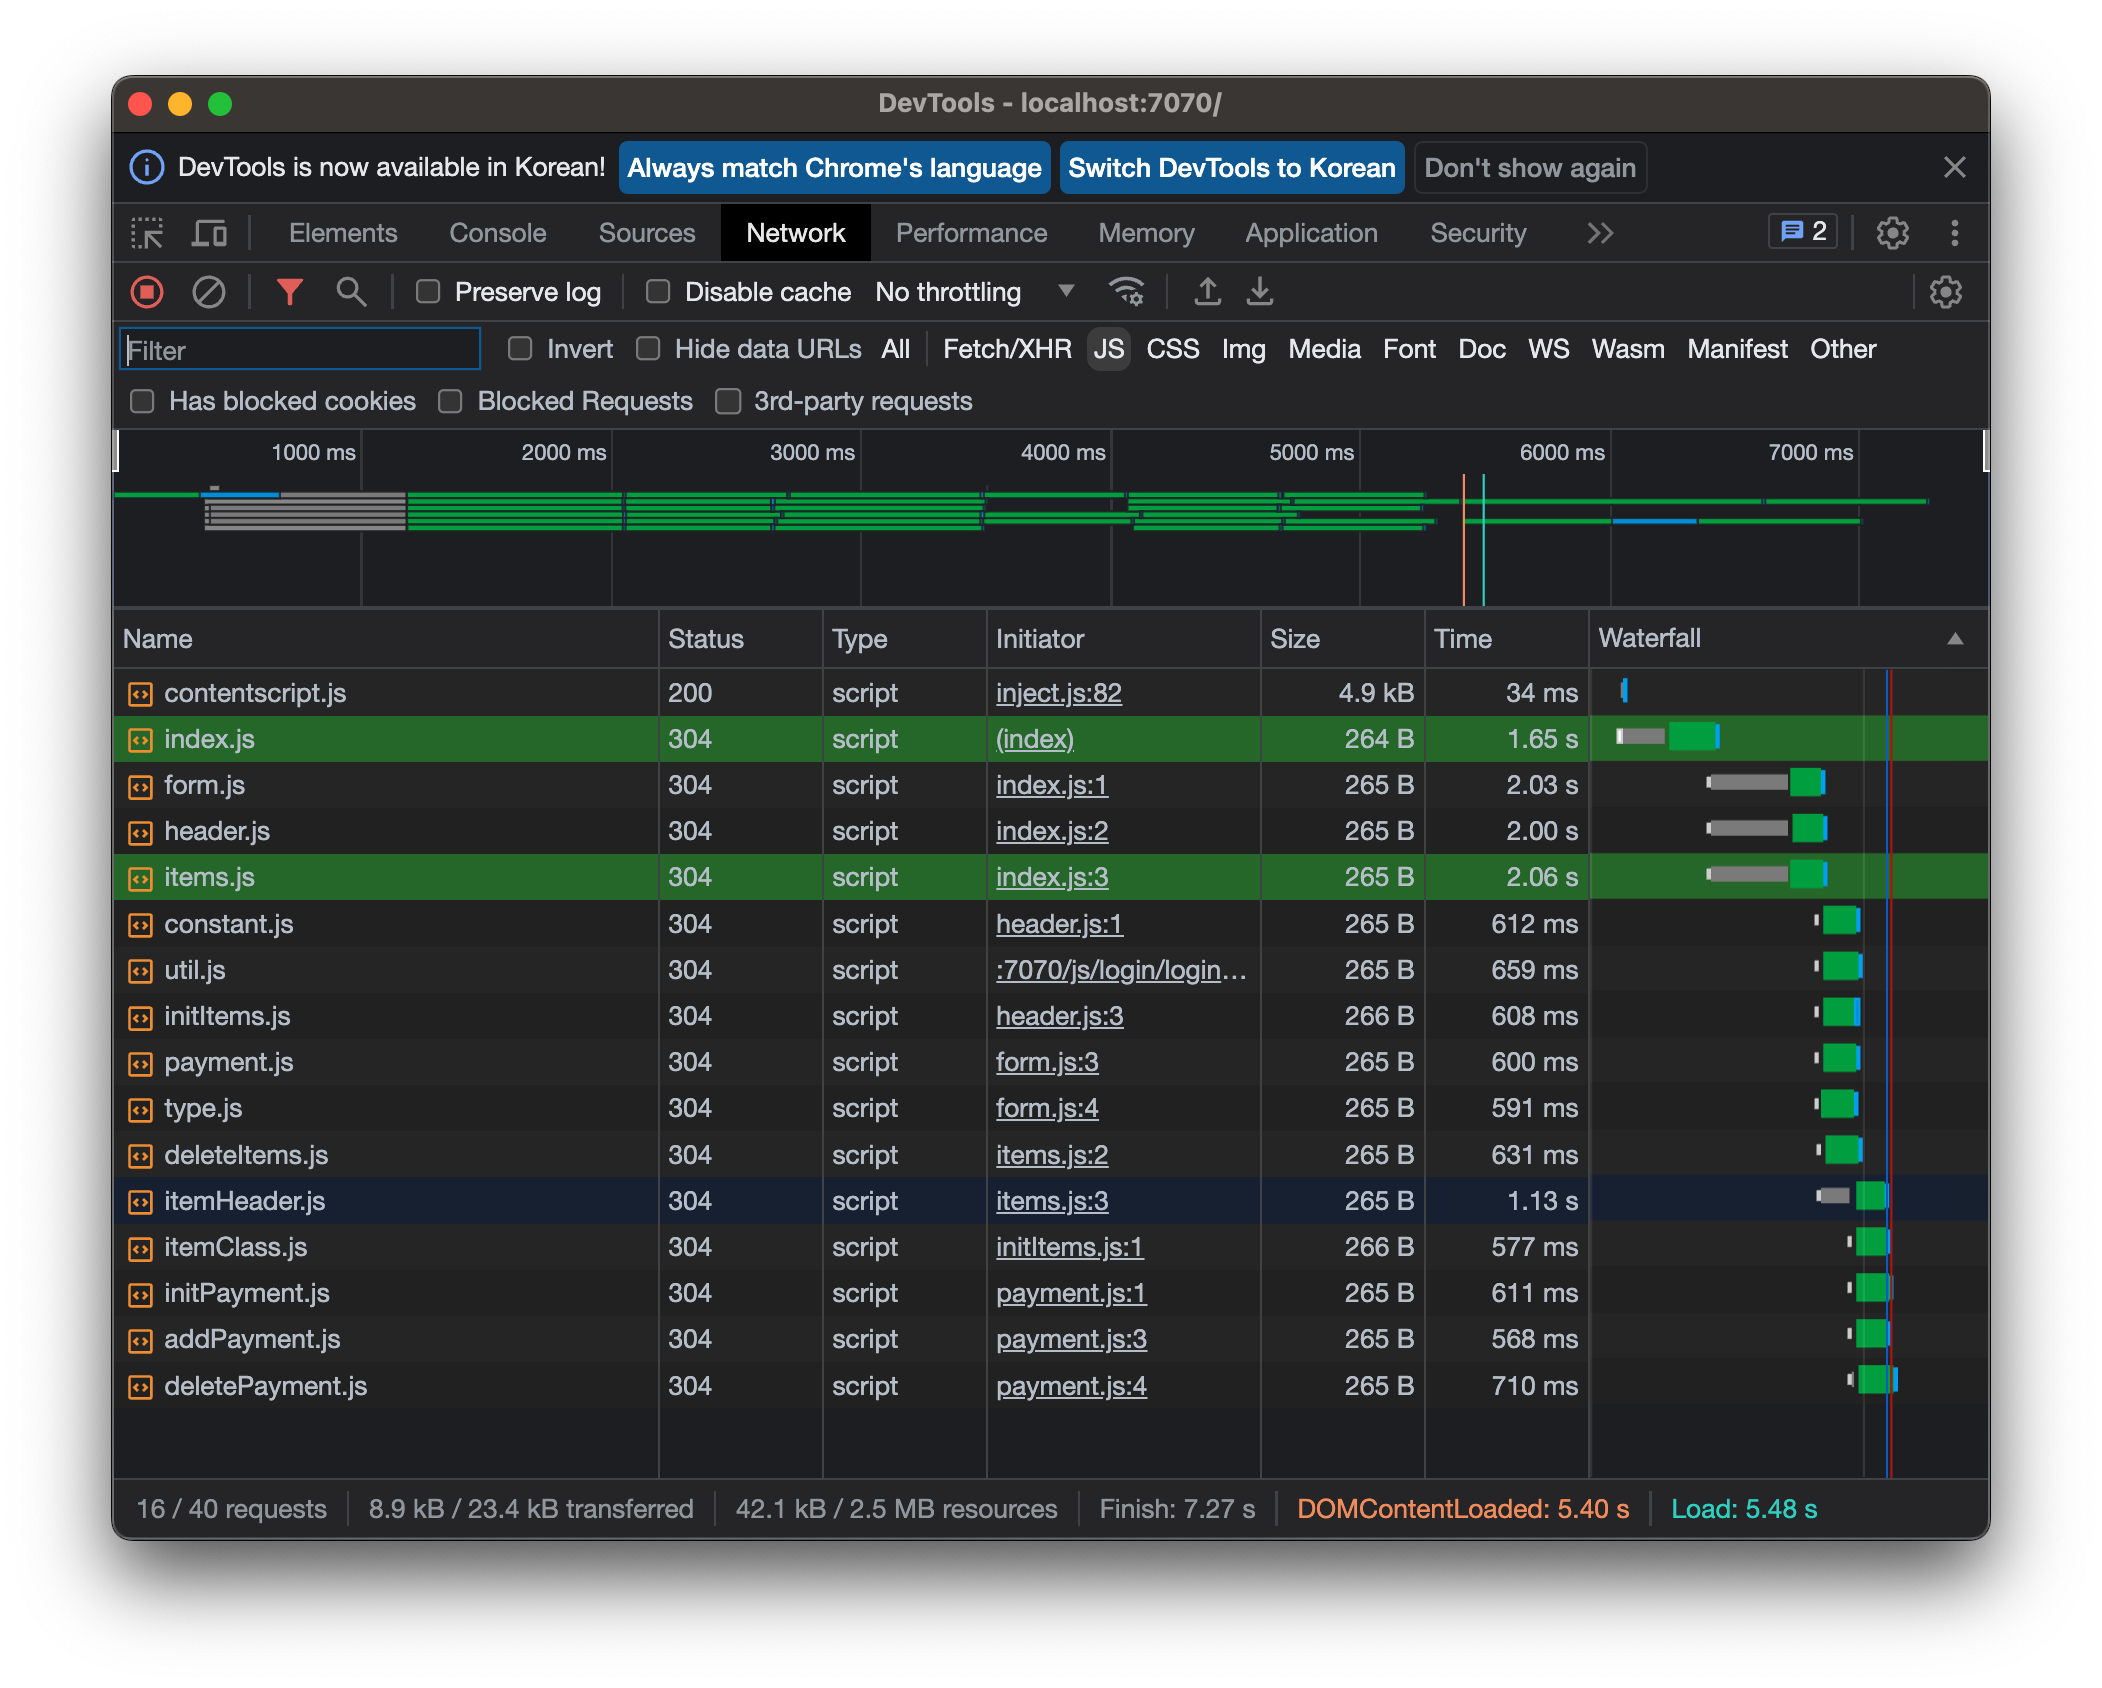Click the search icon in the toolbar
Image resolution: width=2102 pixels, height=1688 pixels.
point(351,291)
